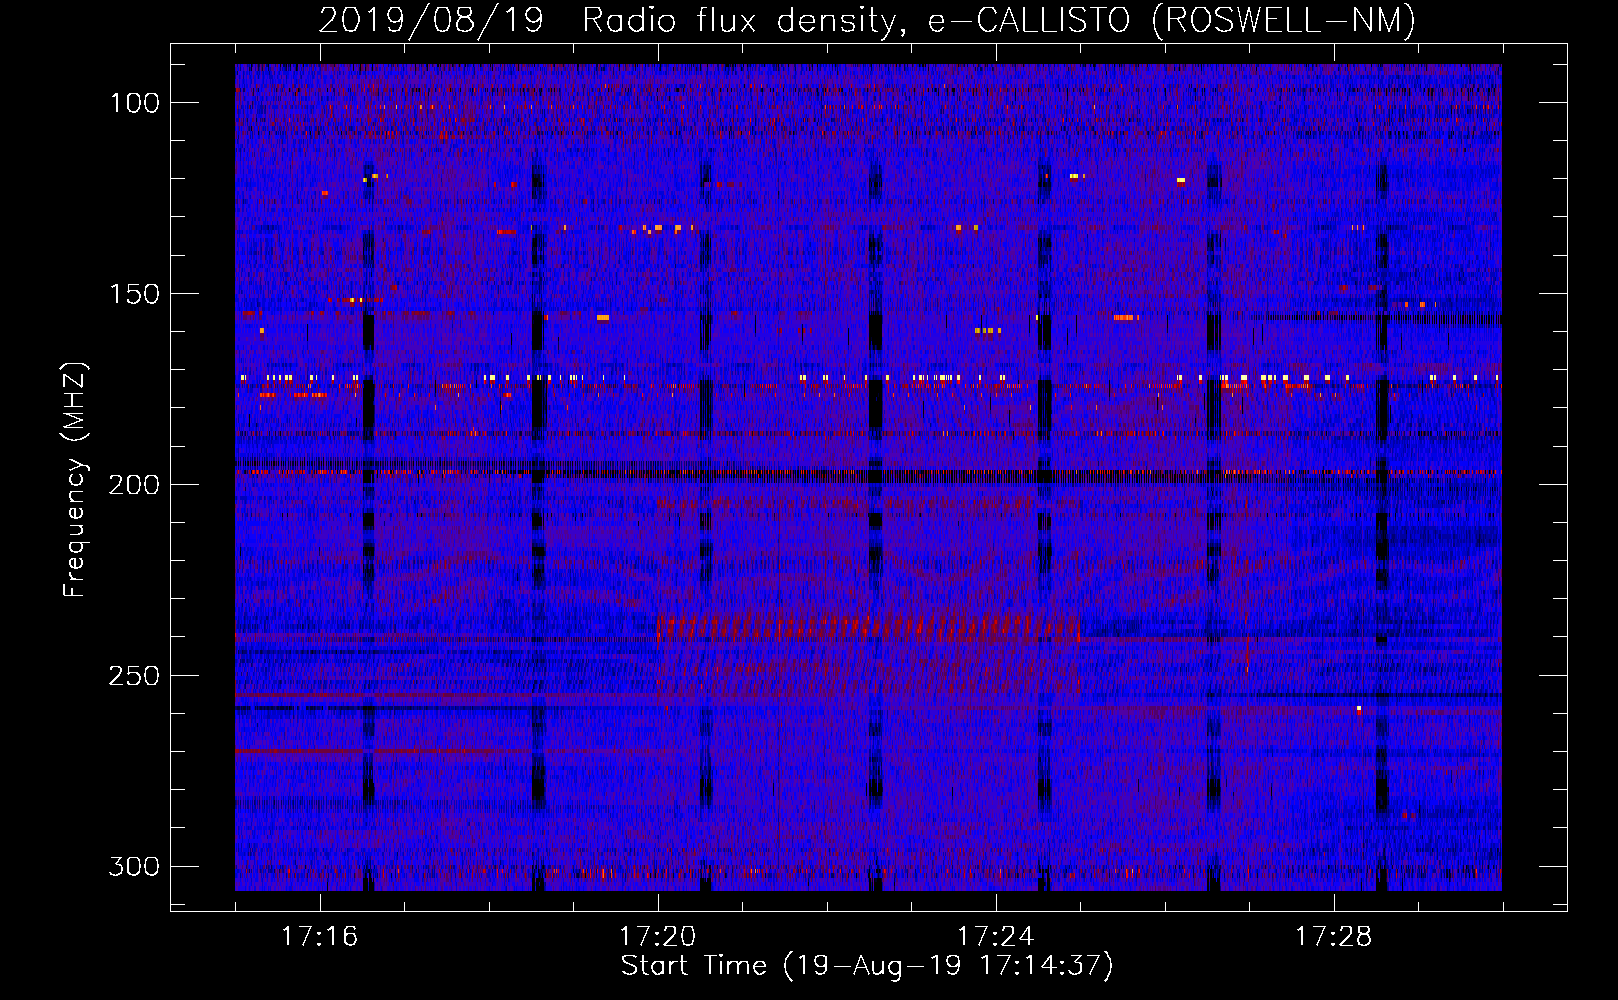Click the red burst band near 240 MHz

868,628
